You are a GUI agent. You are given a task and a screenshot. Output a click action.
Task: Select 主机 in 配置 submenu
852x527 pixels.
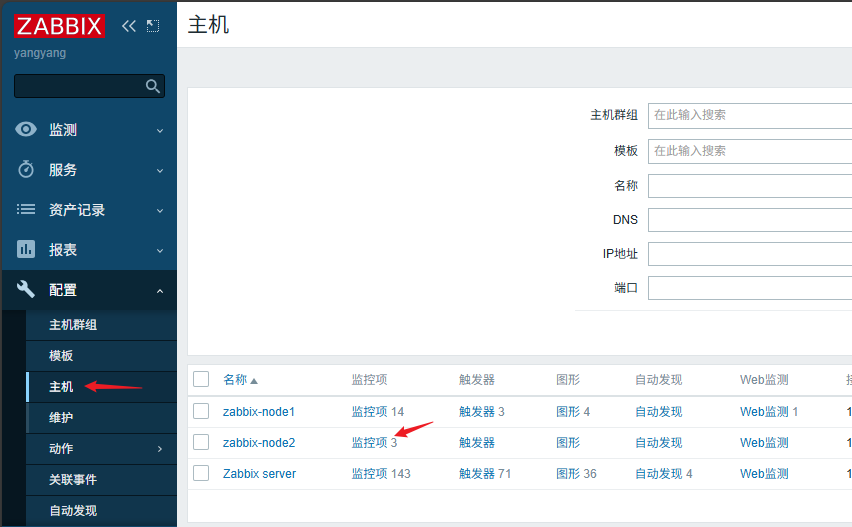click(61, 387)
